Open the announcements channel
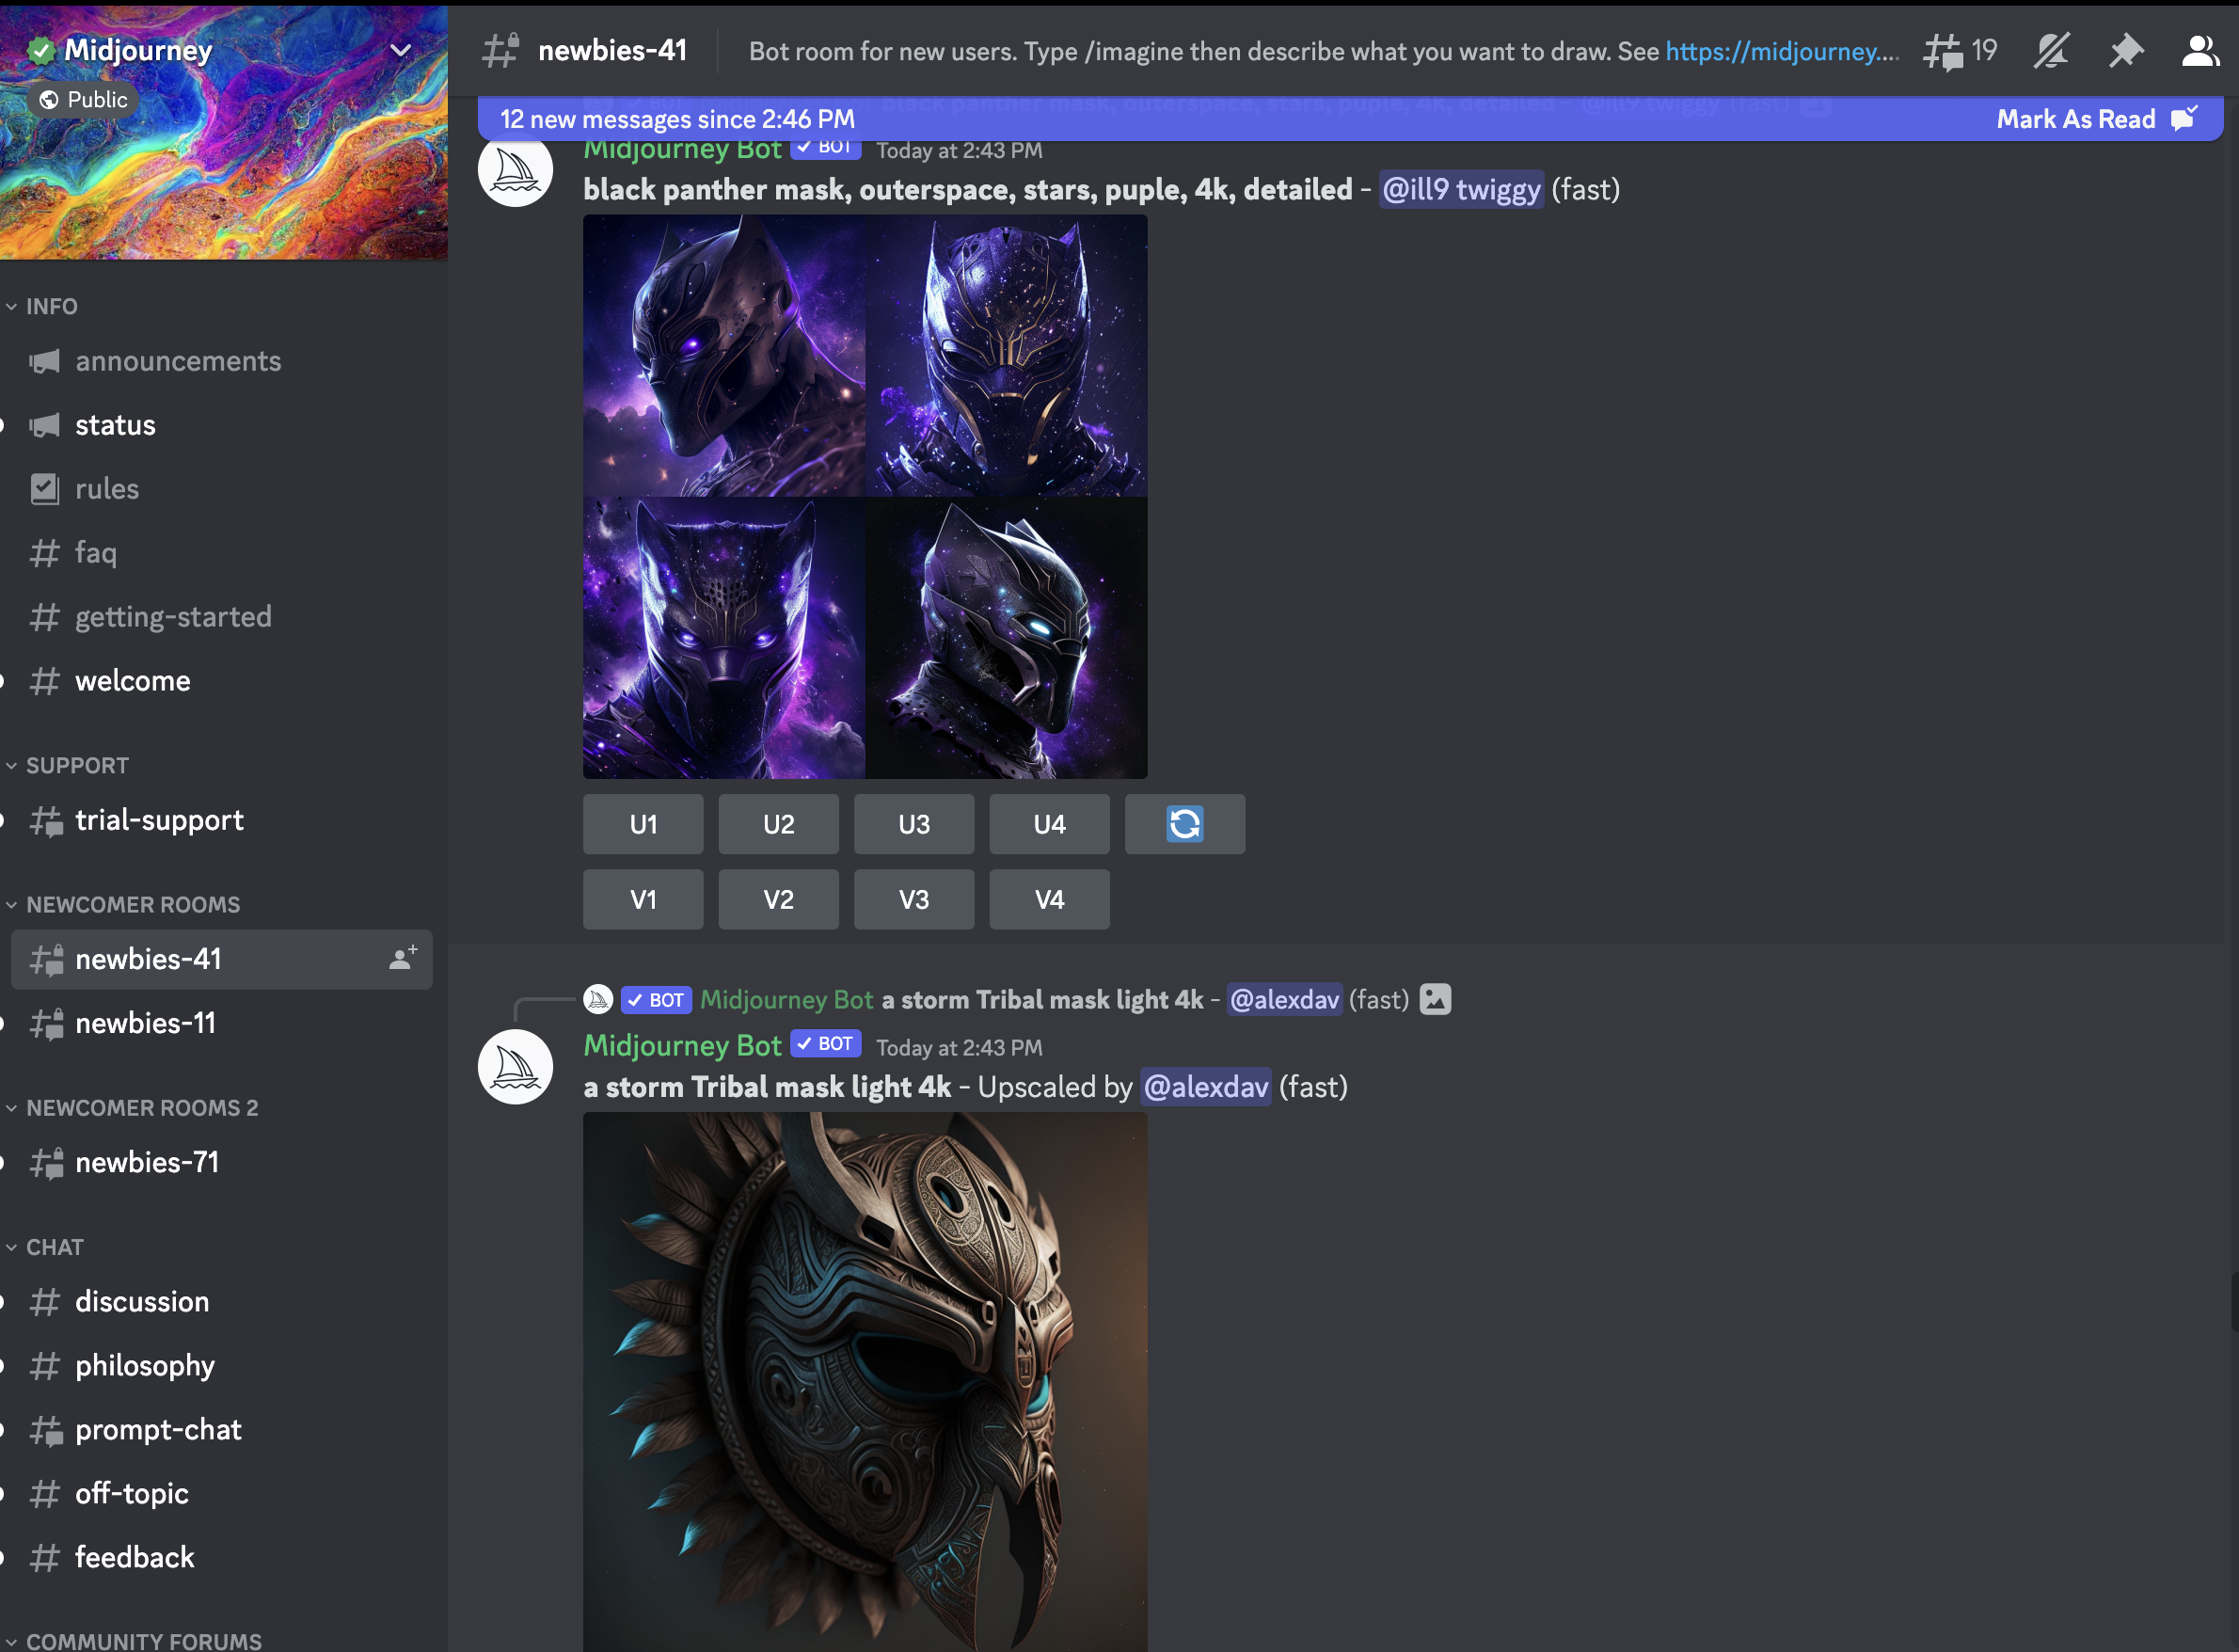This screenshot has height=1652, width=2239. click(222, 361)
